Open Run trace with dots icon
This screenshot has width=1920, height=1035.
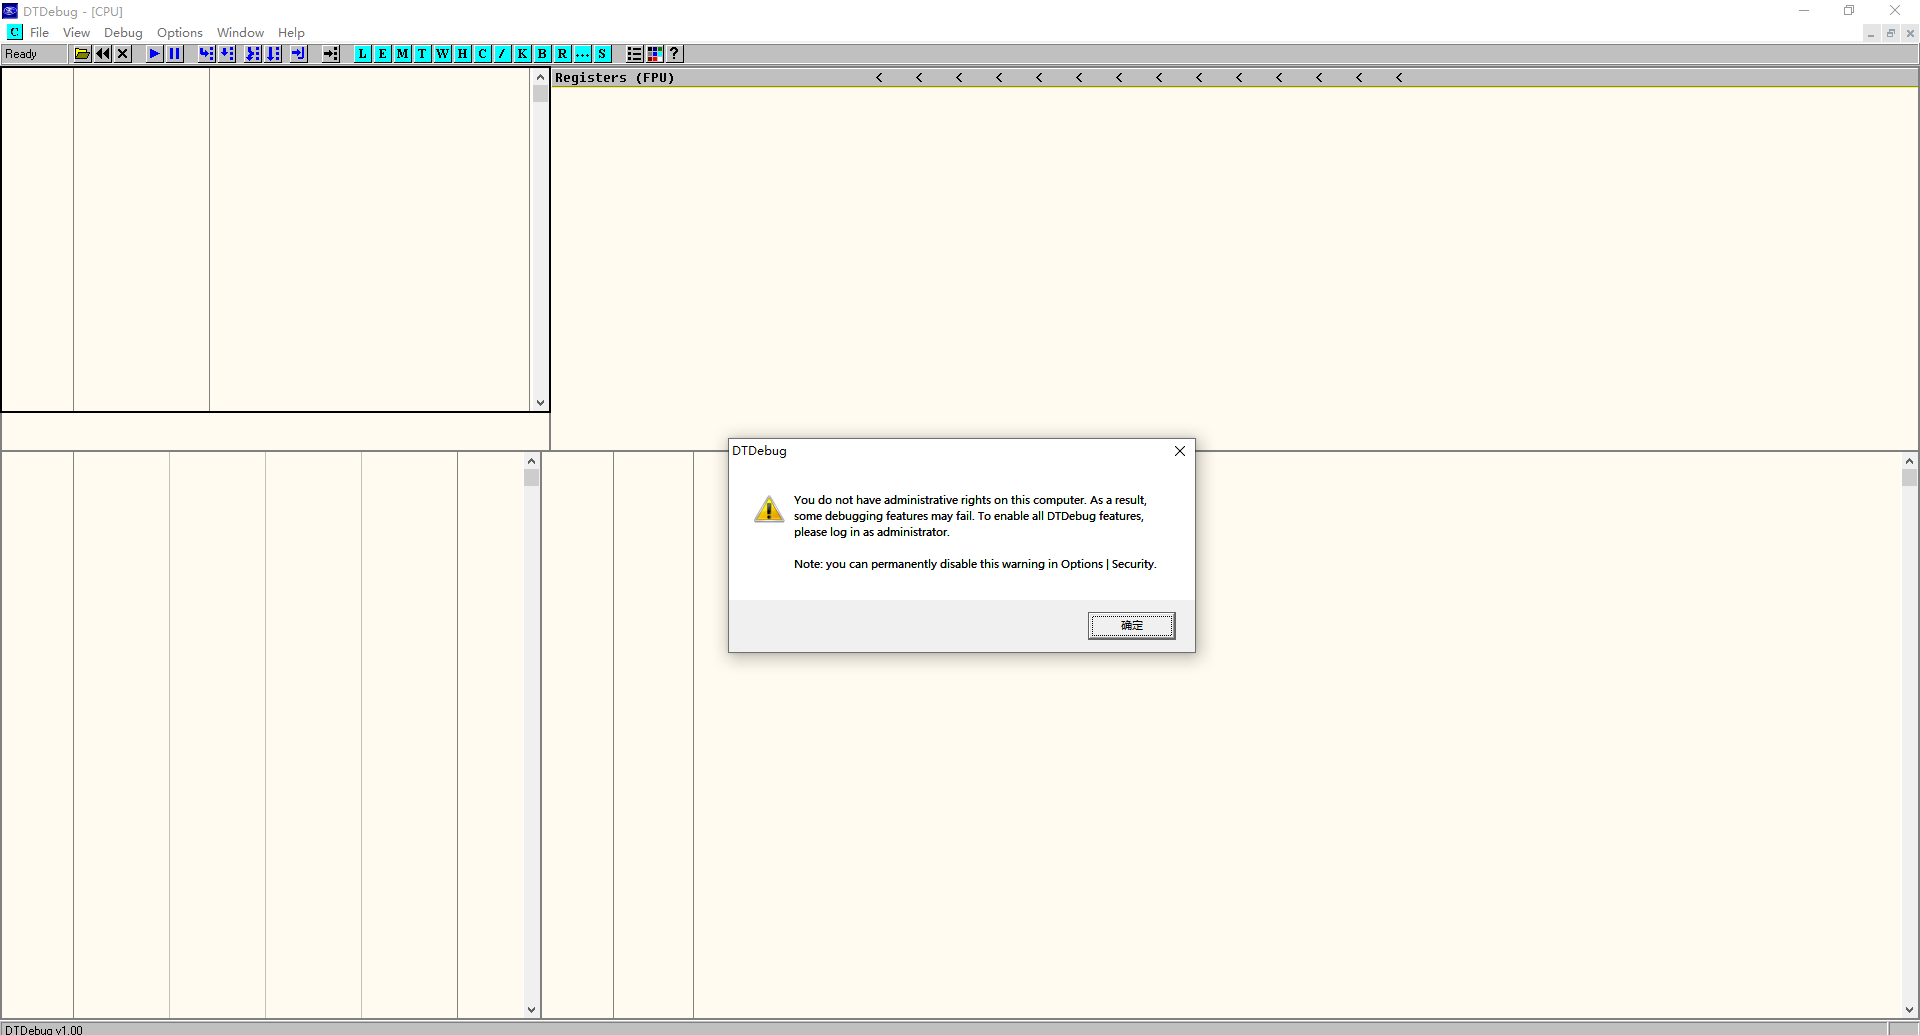click(583, 54)
